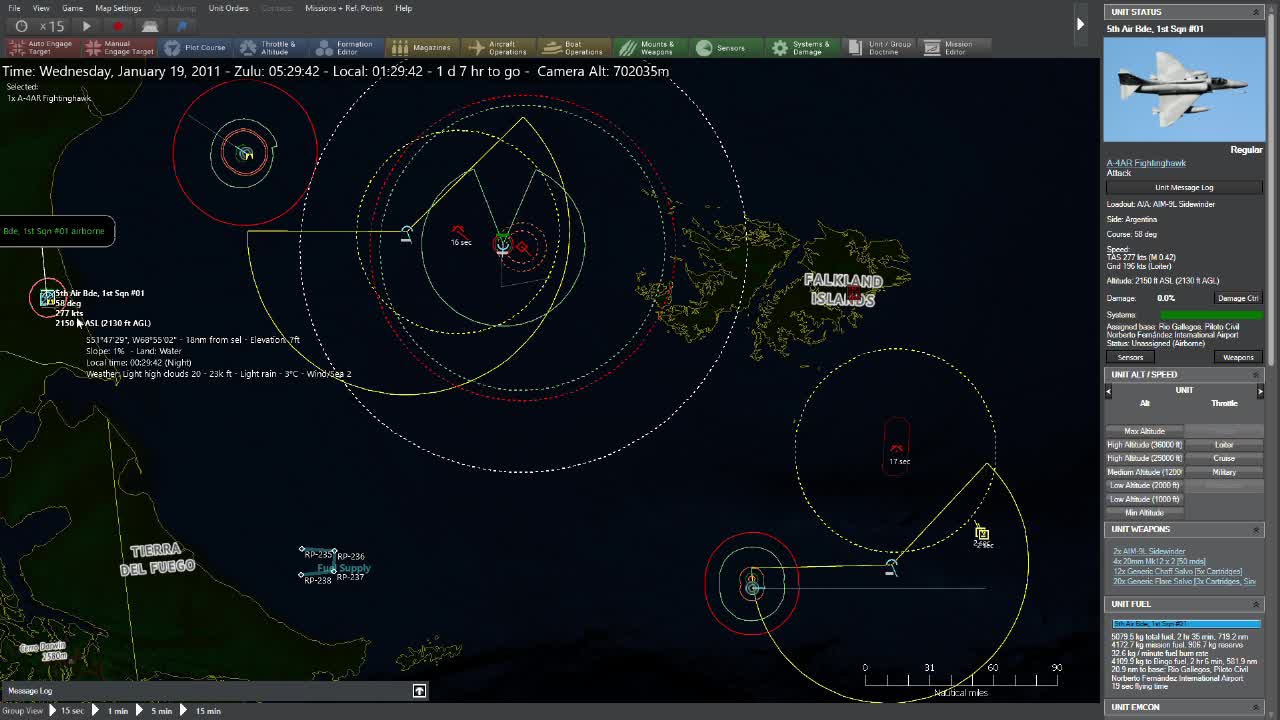Image resolution: width=1280 pixels, height=720 pixels.
Task: Set throttle to Loiter
Action: point(1224,445)
